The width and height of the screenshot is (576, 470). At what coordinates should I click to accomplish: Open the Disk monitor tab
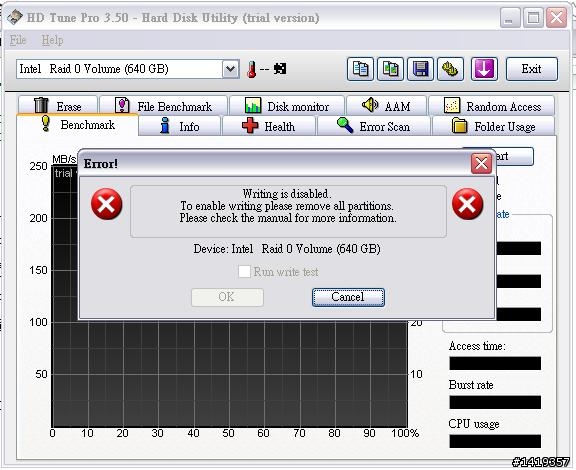pos(287,106)
